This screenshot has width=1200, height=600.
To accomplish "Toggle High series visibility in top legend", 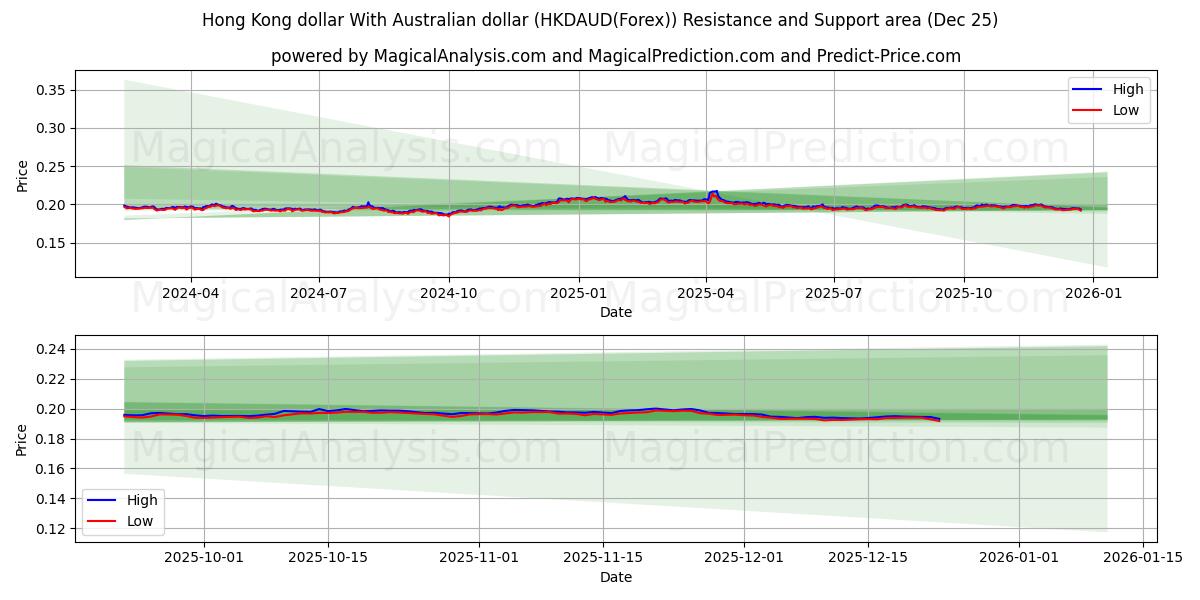I will click(x=1129, y=89).
